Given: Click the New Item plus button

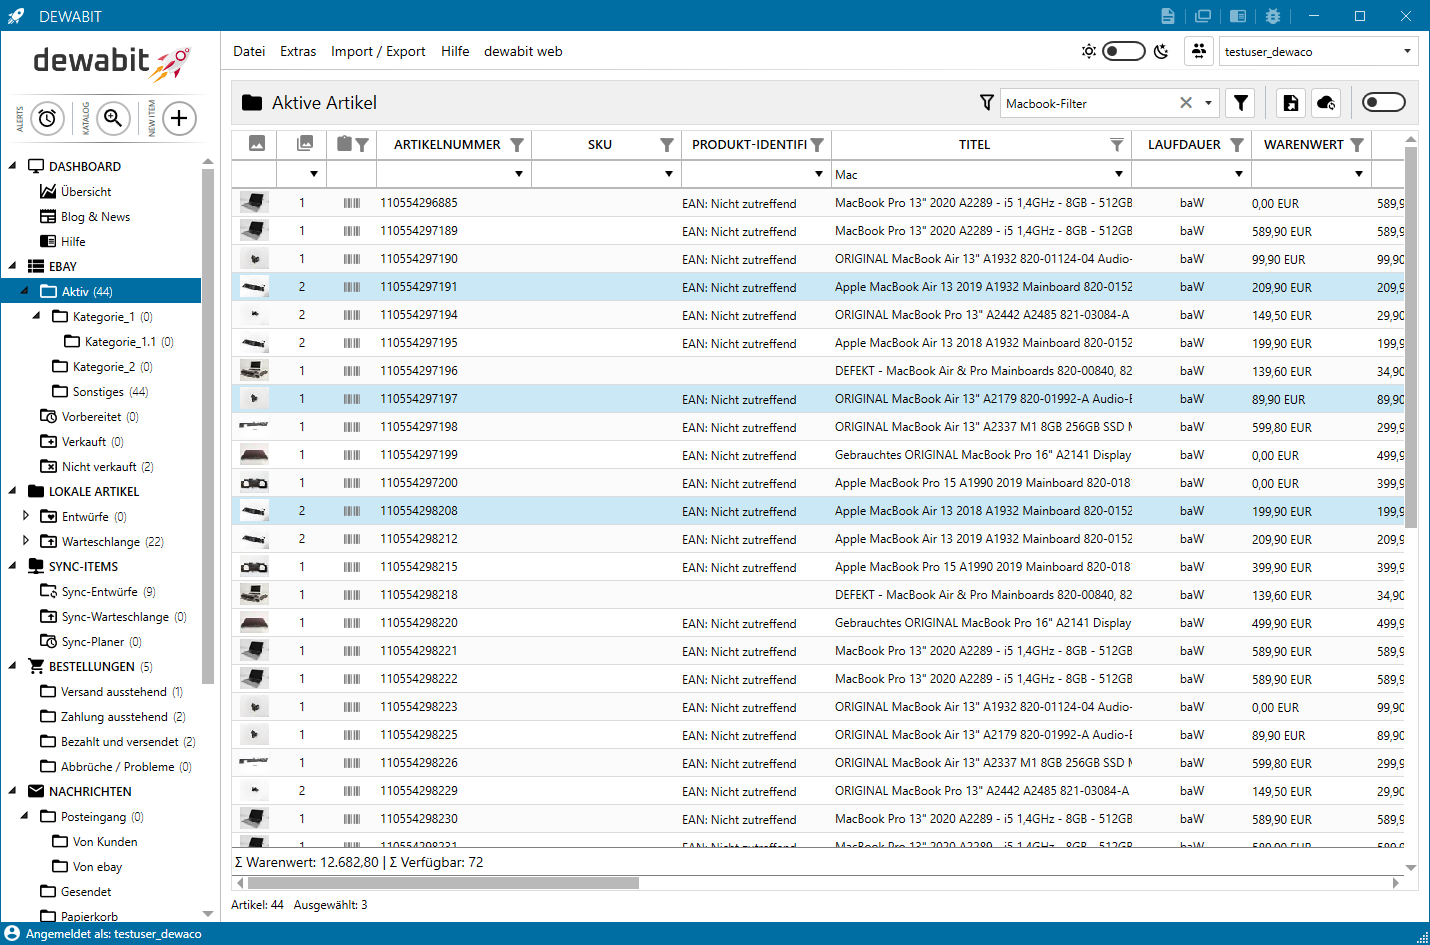Looking at the screenshot, I should point(179,118).
